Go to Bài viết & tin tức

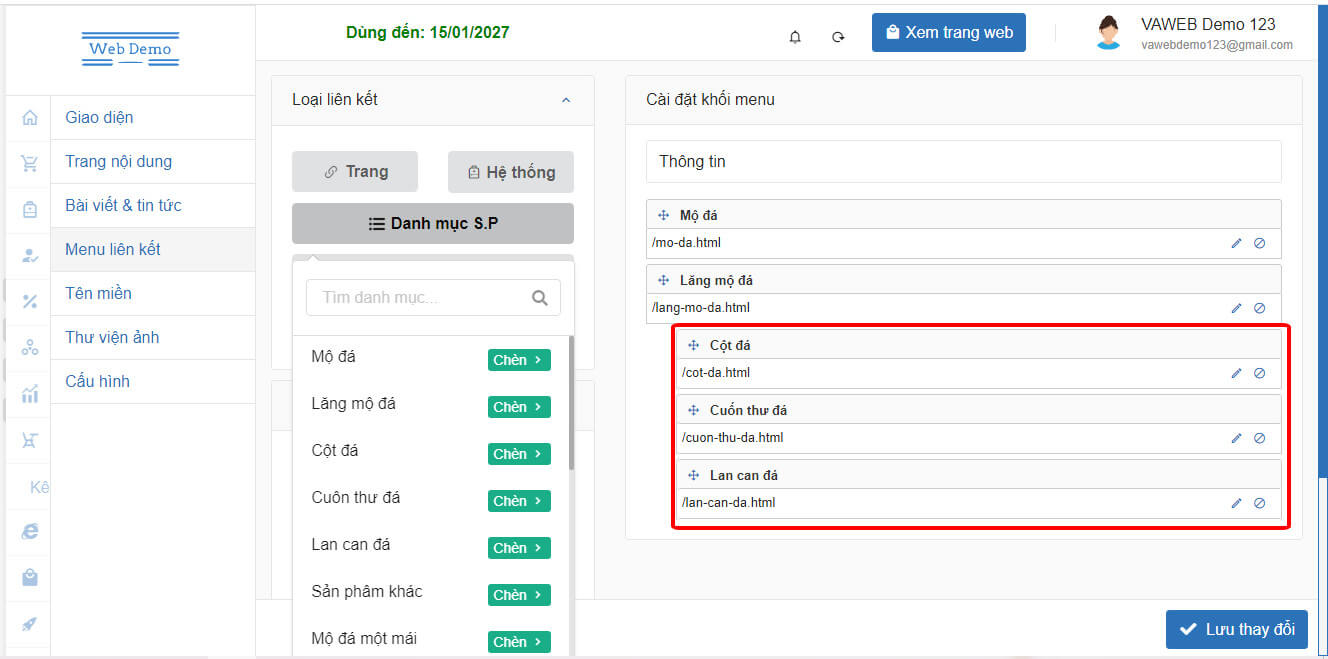[123, 205]
